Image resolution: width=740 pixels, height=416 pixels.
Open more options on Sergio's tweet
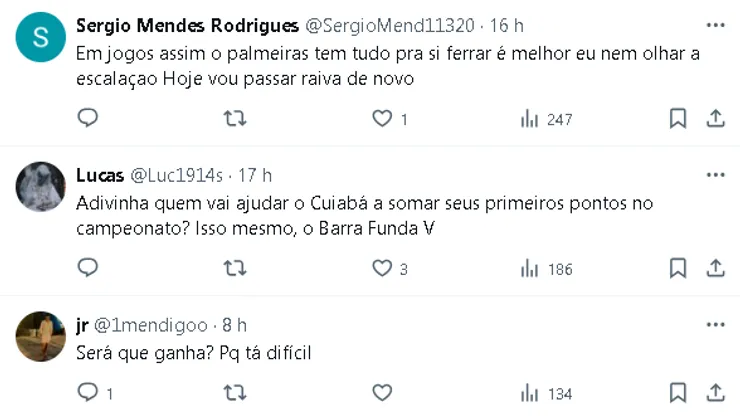(x=715, y=25)
